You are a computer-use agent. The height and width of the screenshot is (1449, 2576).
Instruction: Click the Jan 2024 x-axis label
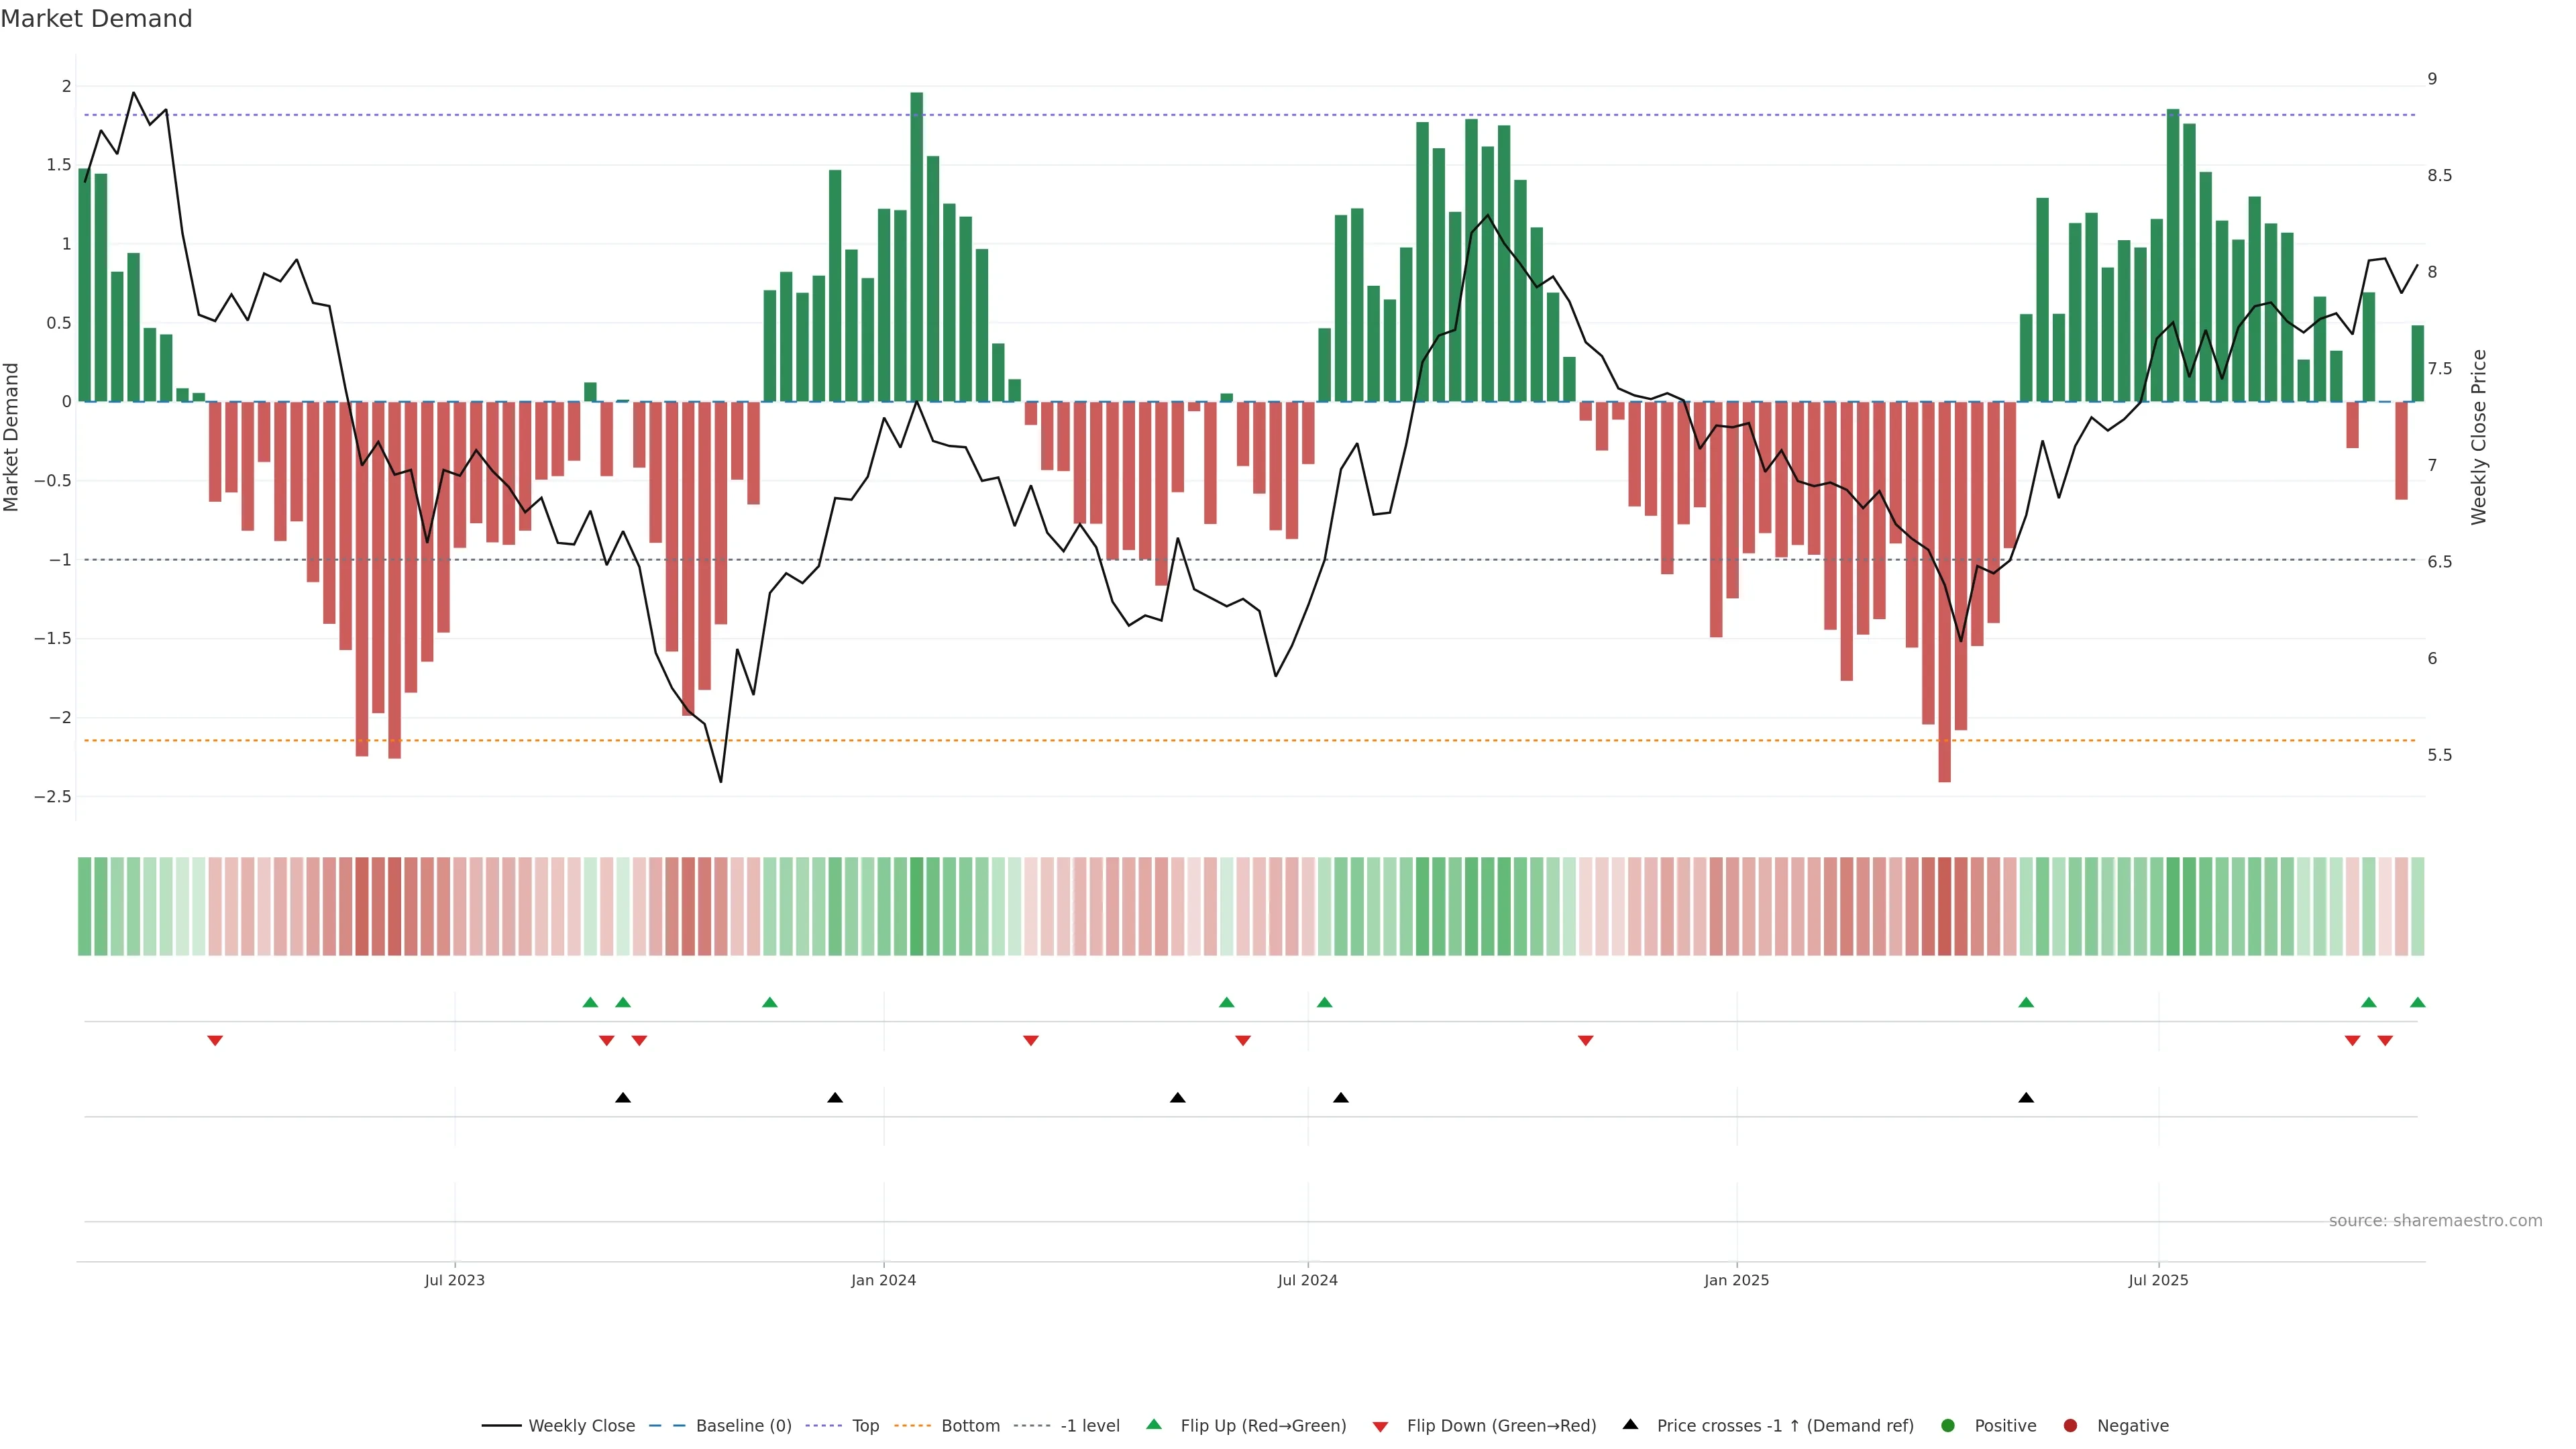click(x=883, y=1280)
